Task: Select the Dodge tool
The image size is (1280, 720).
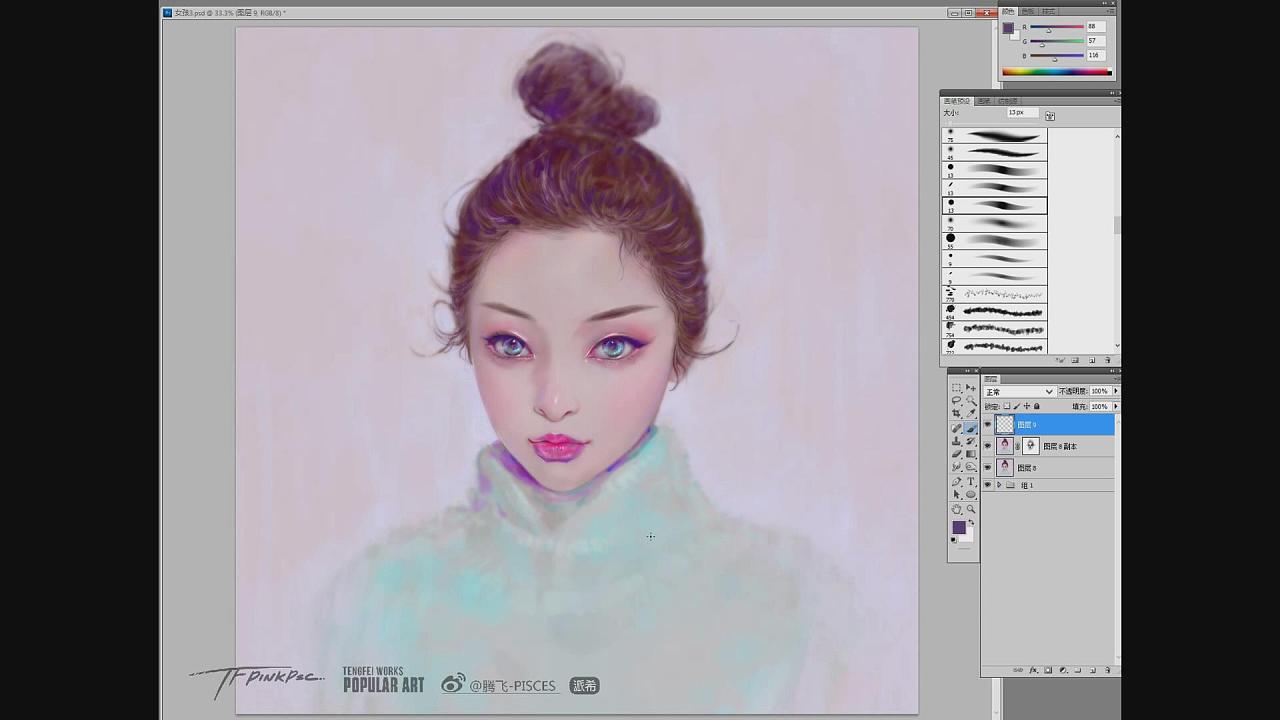Action: pyautogui.click(x=971, y=467)
